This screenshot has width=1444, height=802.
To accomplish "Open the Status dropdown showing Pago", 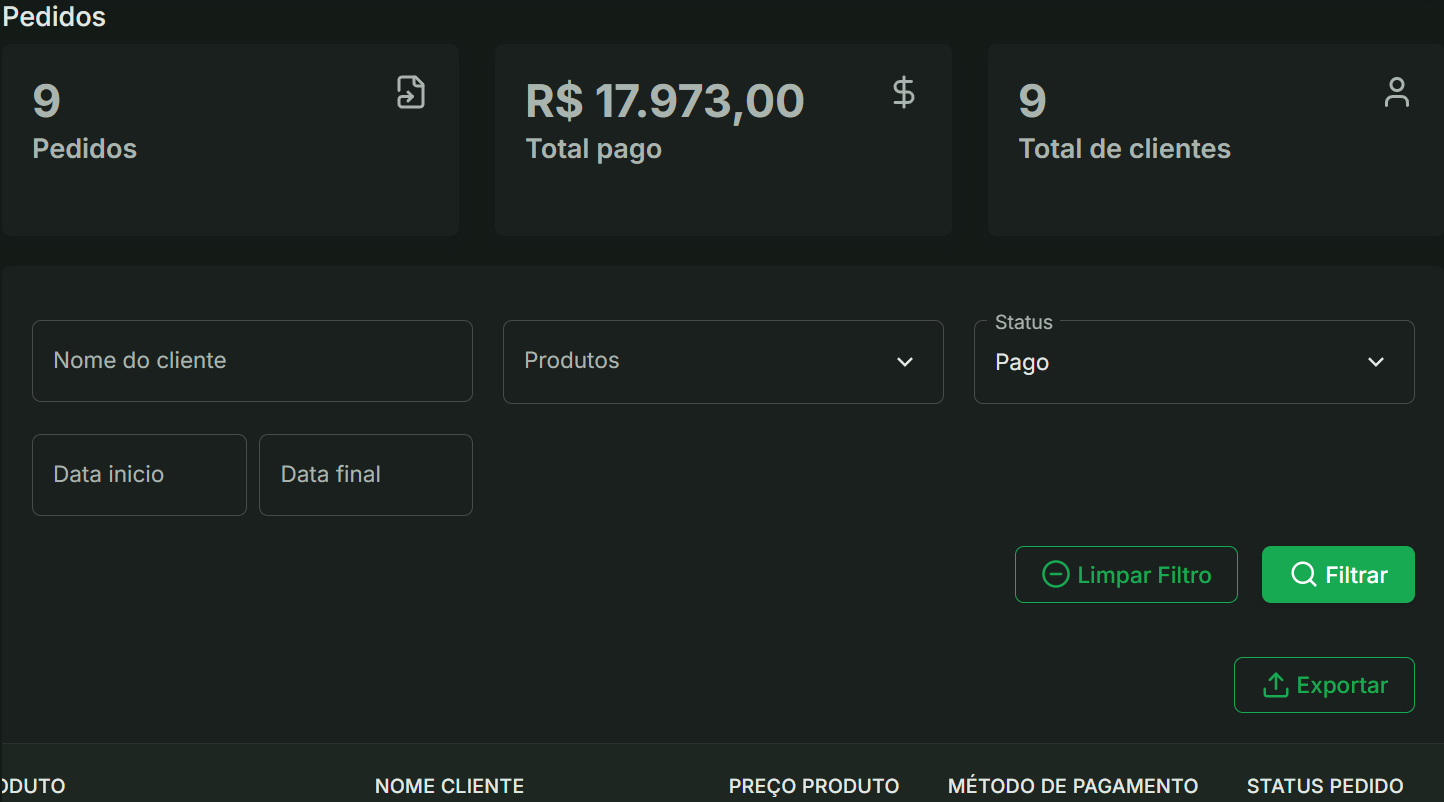I will pyautogui.click(x=1193, y=362).
